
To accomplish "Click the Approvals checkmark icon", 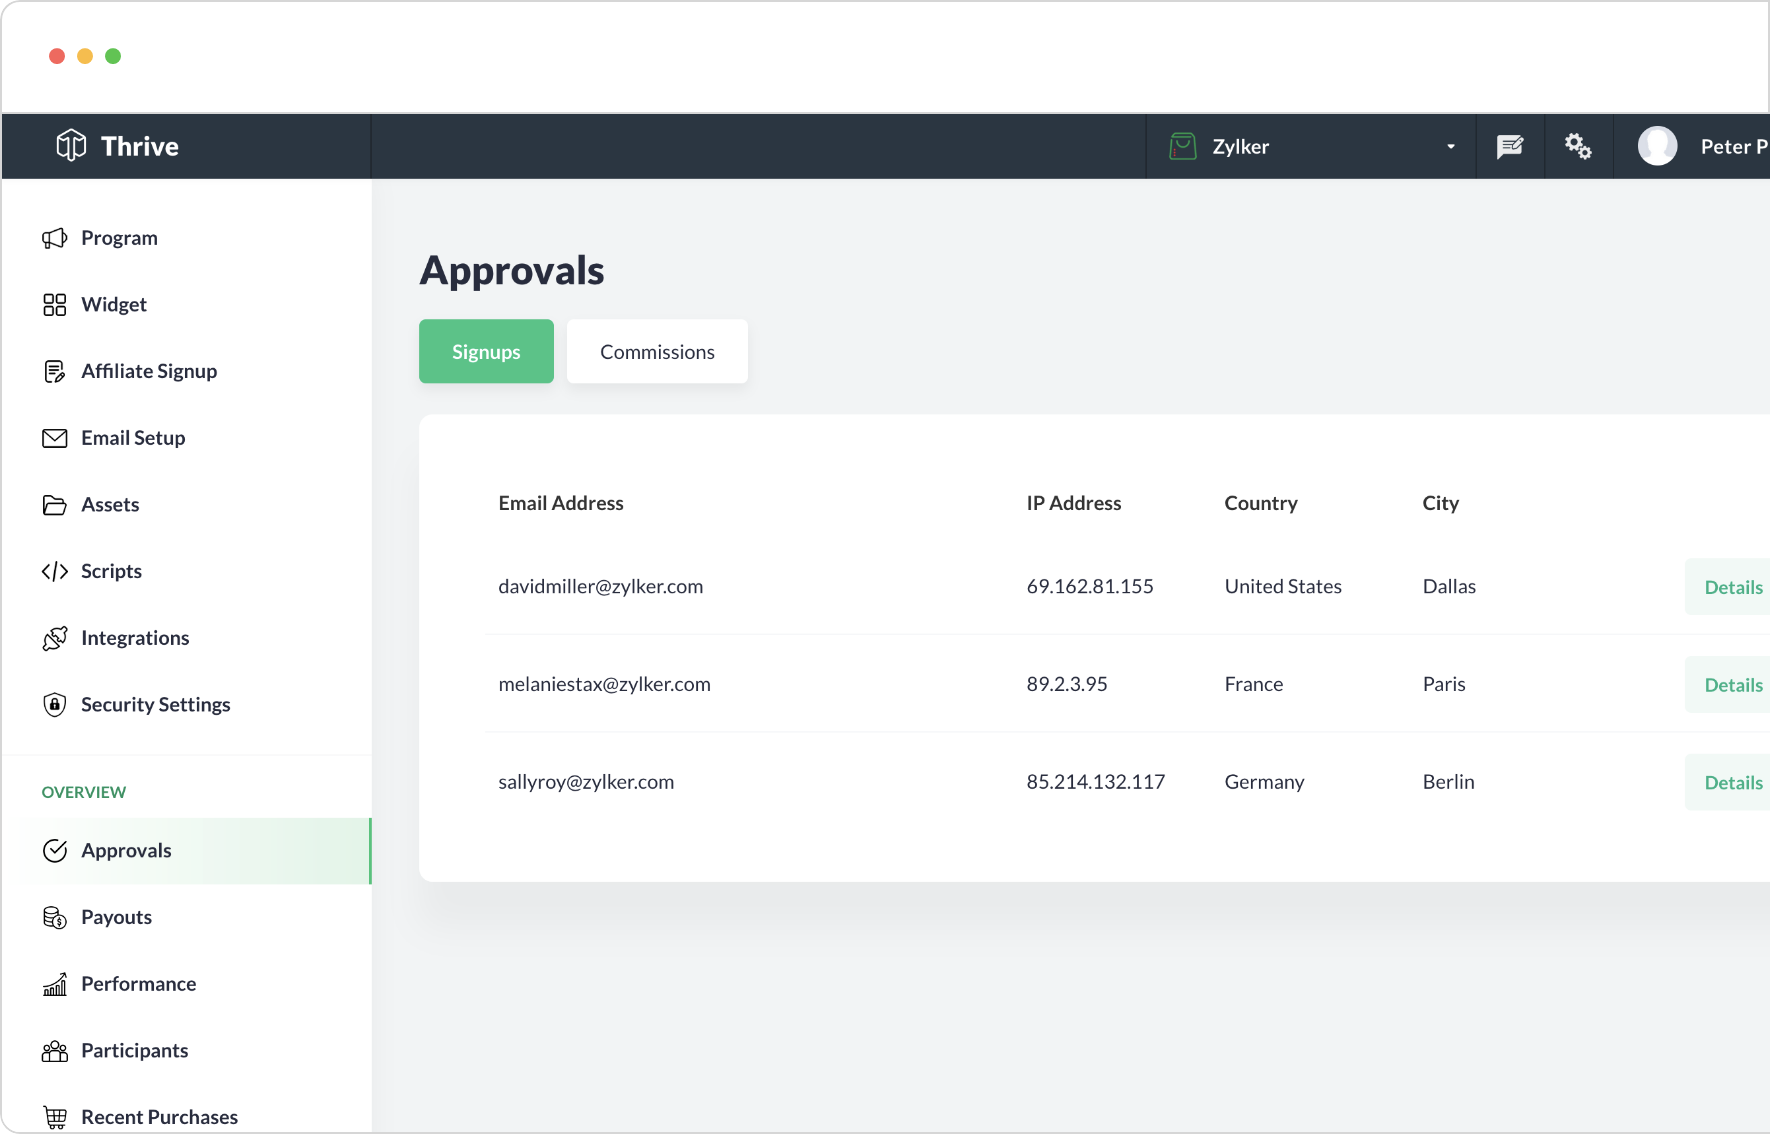I will 55,851.
